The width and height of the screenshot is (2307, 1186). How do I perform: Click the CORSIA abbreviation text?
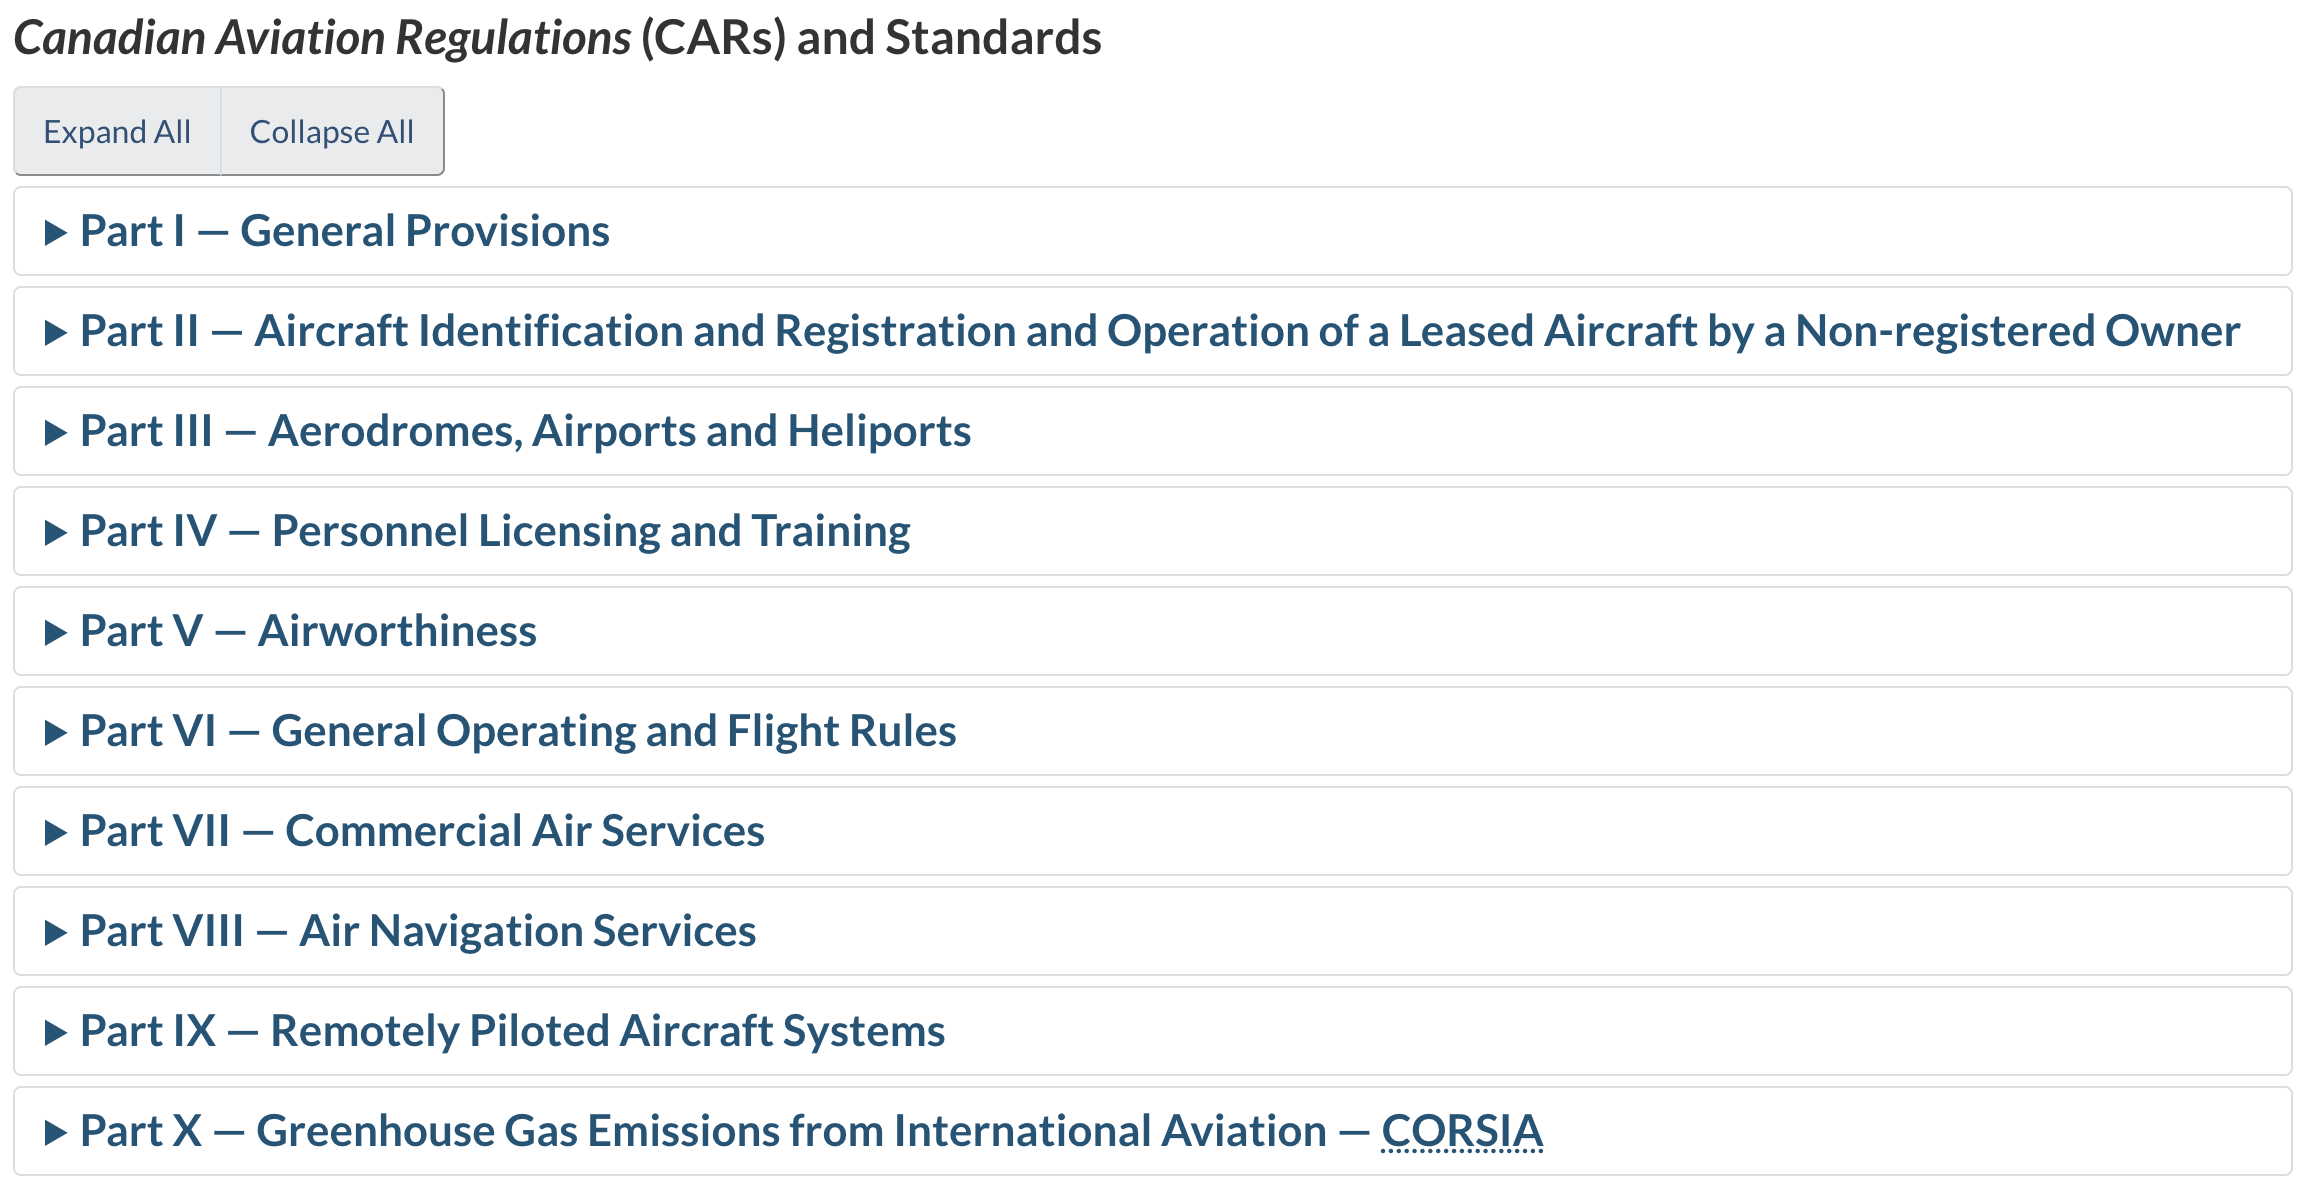(1461, 1131)
